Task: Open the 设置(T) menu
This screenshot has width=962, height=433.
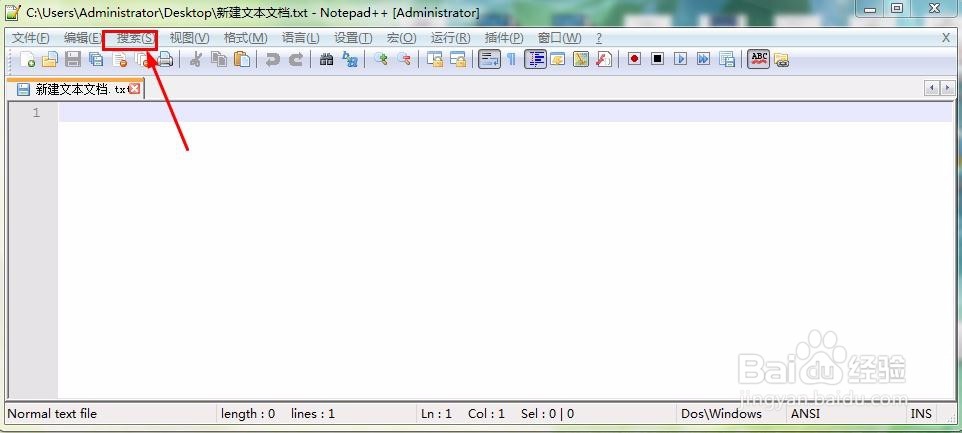Action: (x=353, y=38)
